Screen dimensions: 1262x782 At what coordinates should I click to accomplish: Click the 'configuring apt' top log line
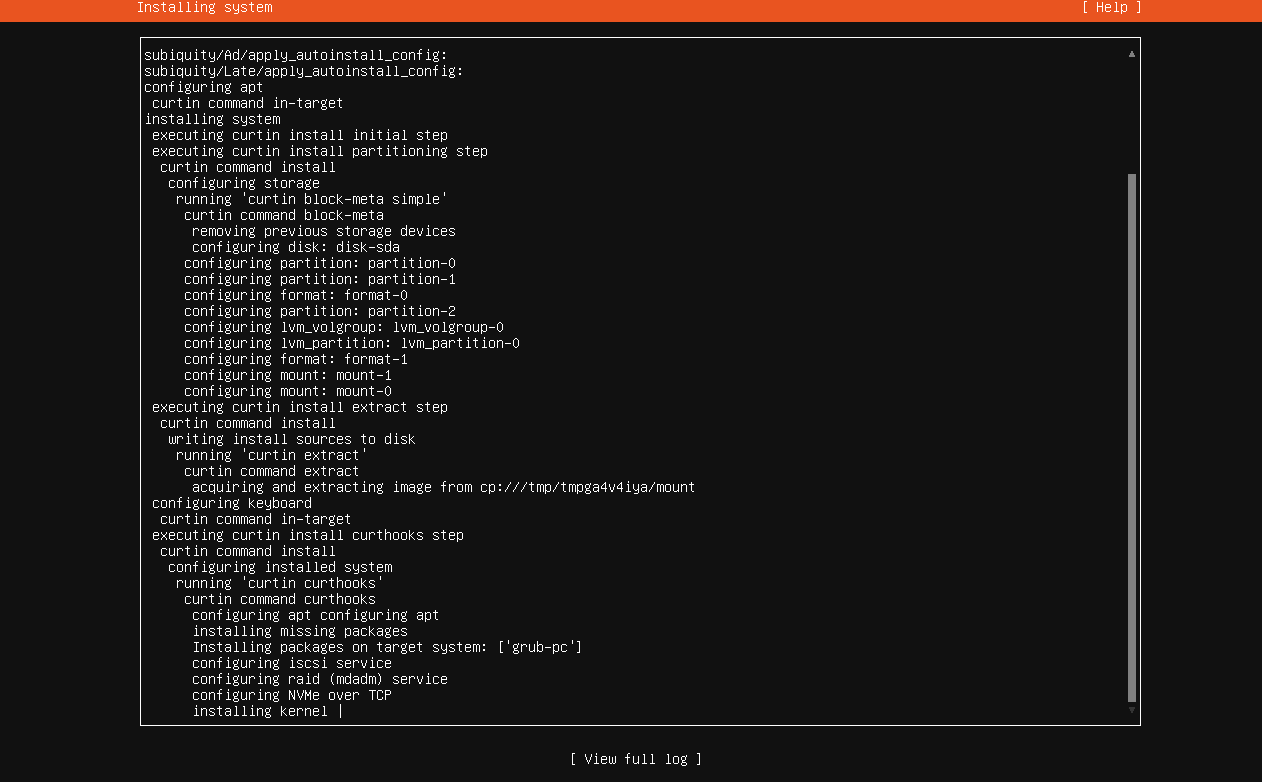click(204, 87)
